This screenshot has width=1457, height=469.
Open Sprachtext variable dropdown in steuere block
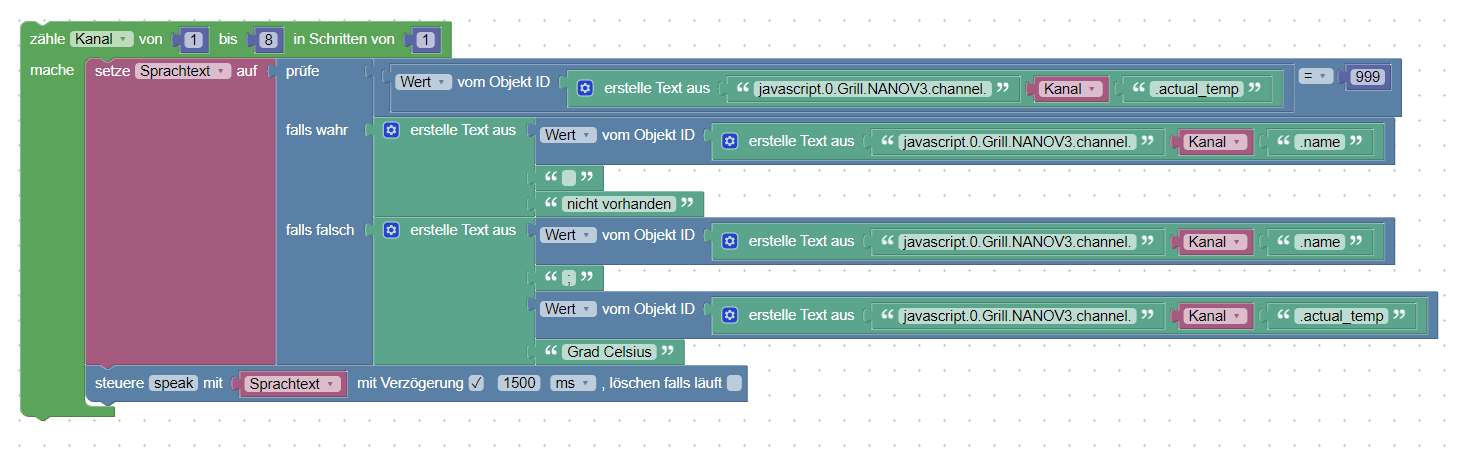tap(292, 384)
